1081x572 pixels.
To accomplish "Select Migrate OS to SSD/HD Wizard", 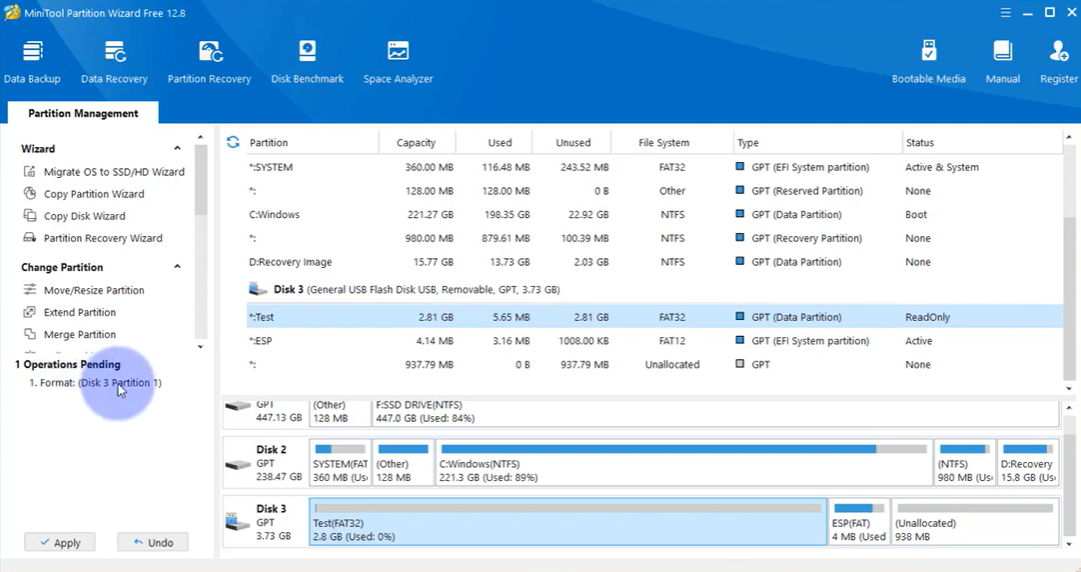I will coord(113,172).
